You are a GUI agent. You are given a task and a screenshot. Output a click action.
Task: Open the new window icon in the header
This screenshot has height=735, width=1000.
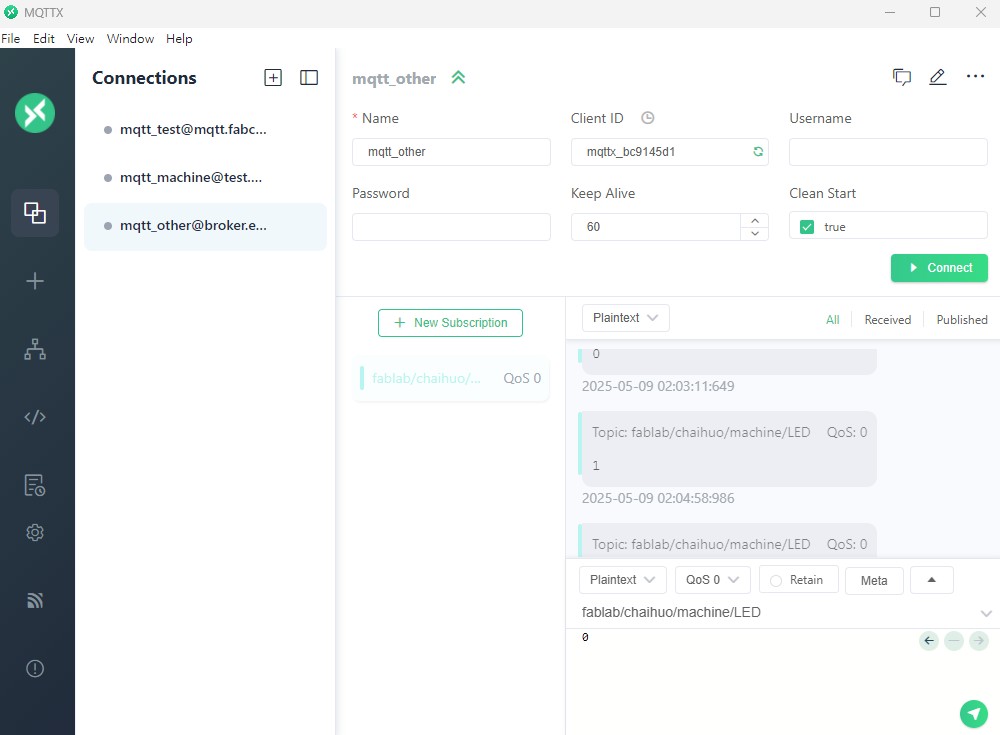(902, 77)
